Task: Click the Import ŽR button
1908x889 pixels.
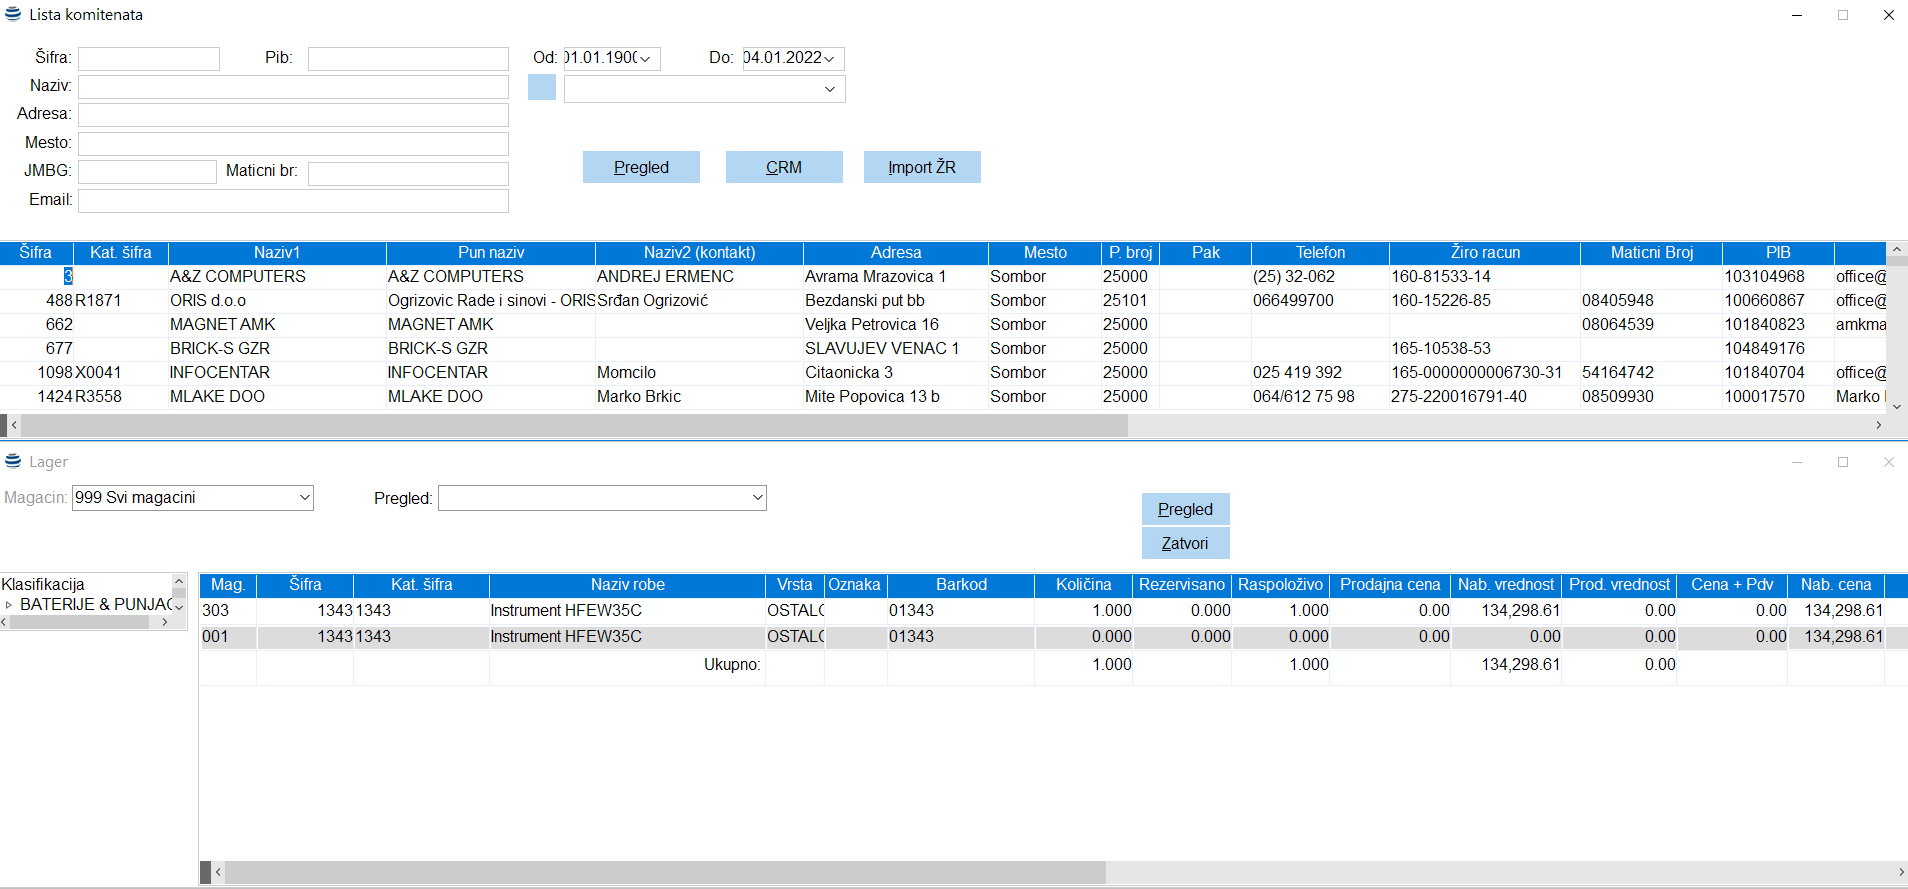Action: pos(921,167)
